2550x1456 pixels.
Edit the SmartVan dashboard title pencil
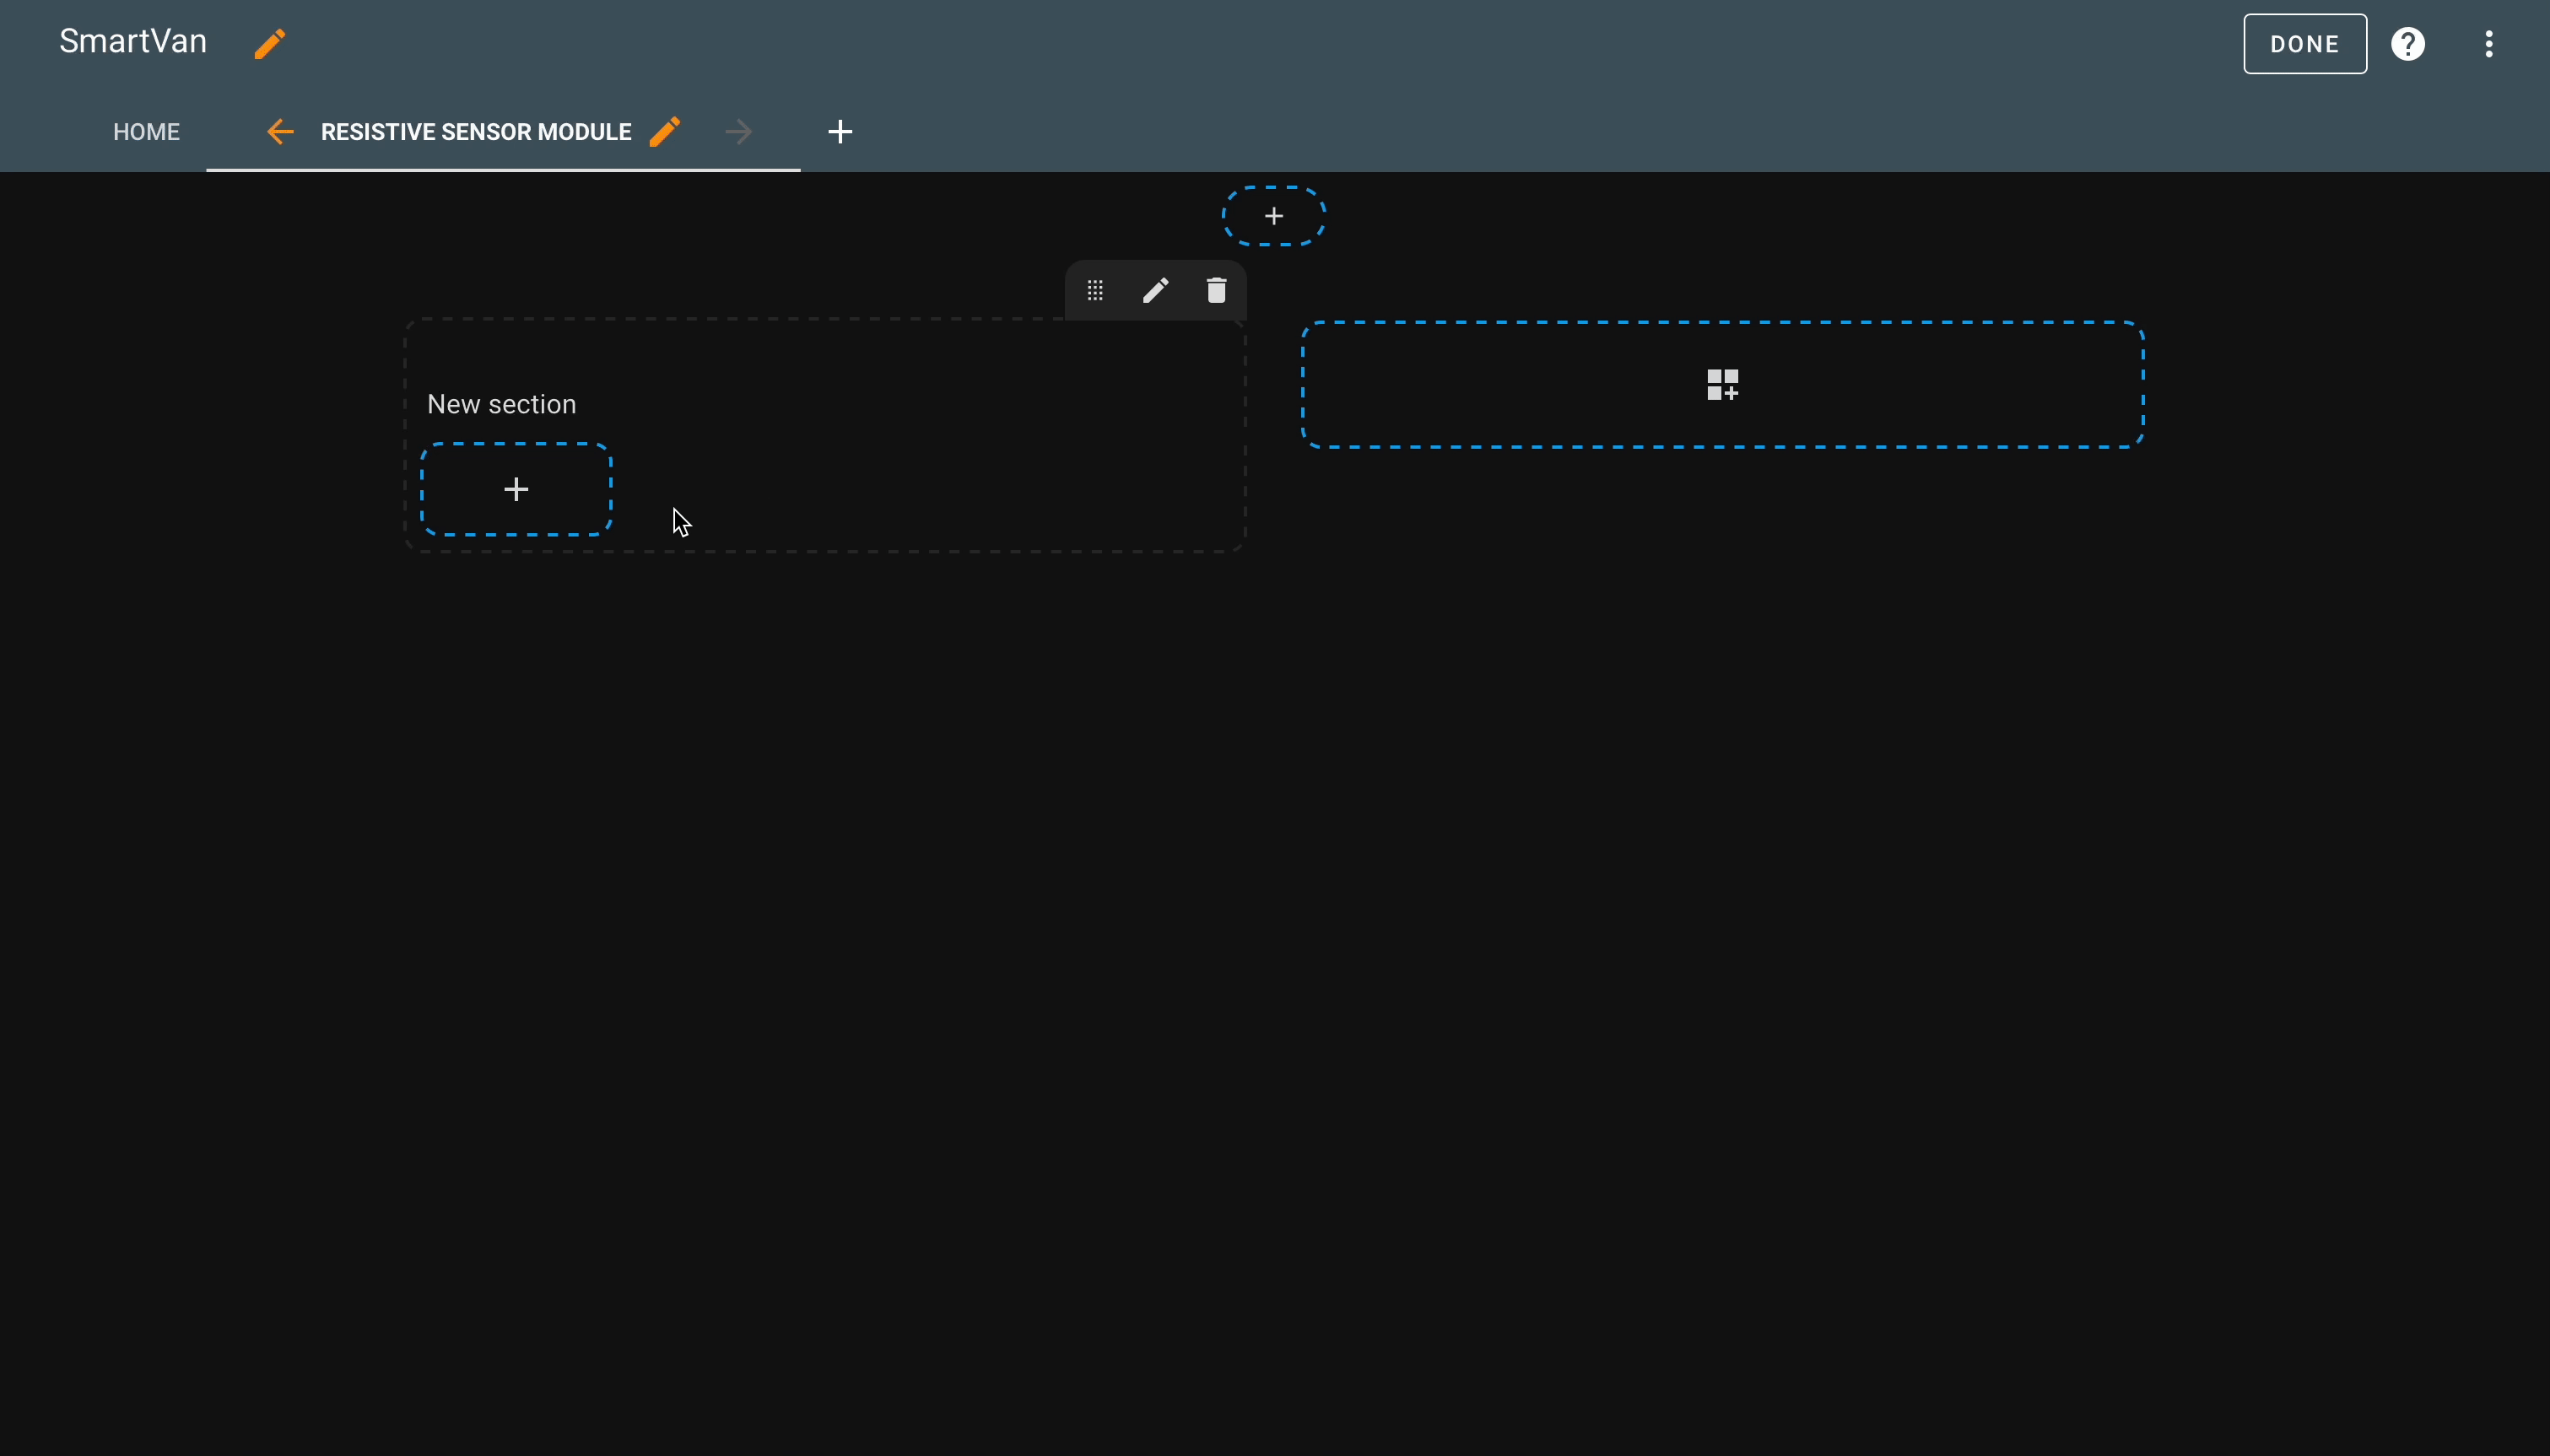[x=269, y=44]
